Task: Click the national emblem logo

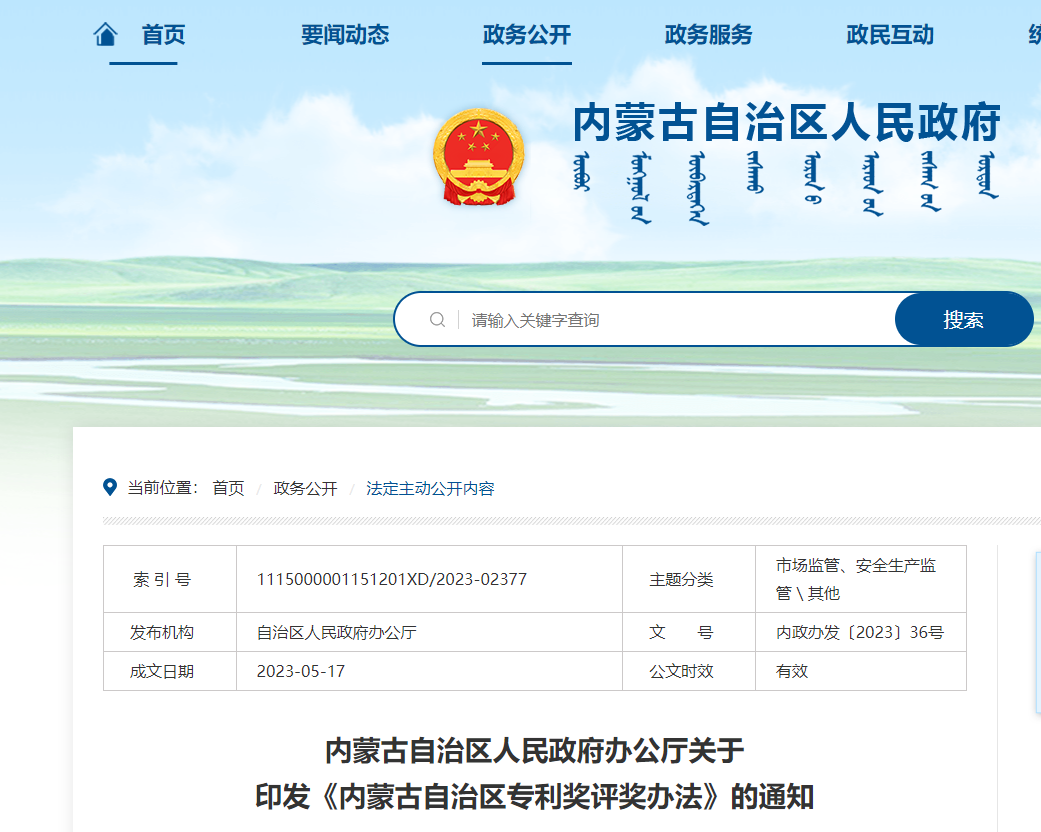Action: pos(479,157)
